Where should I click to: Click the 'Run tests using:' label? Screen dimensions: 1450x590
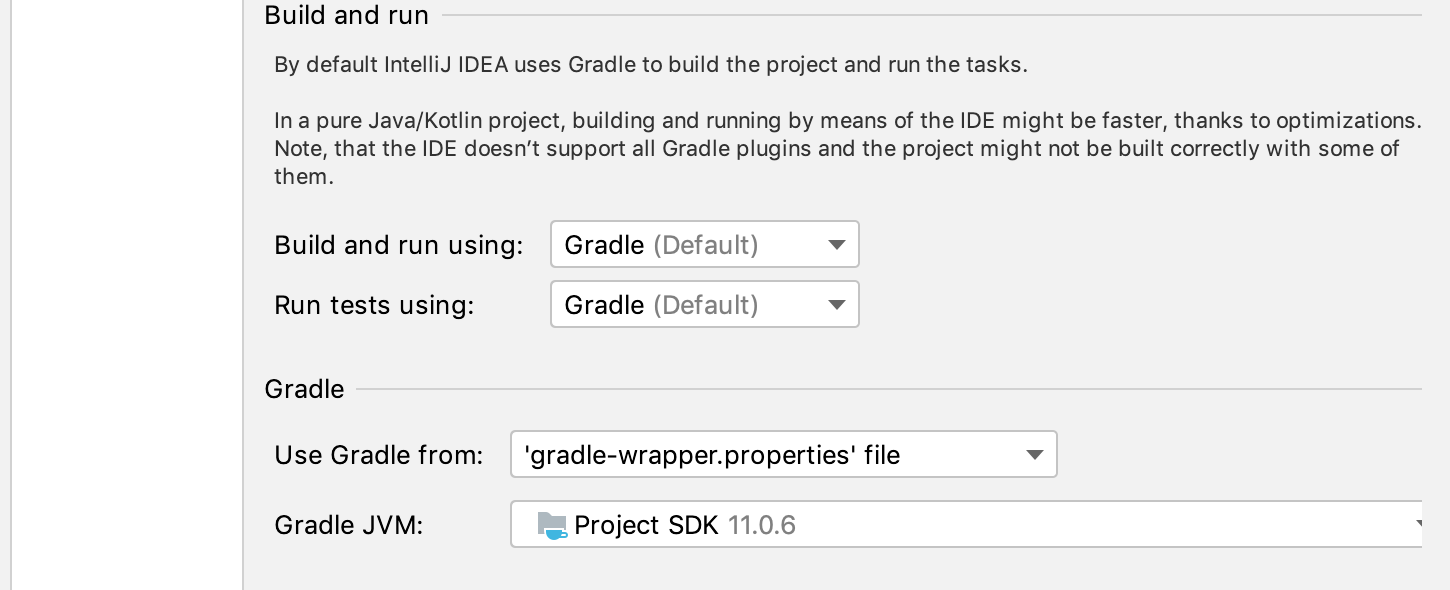click(374, 305)
